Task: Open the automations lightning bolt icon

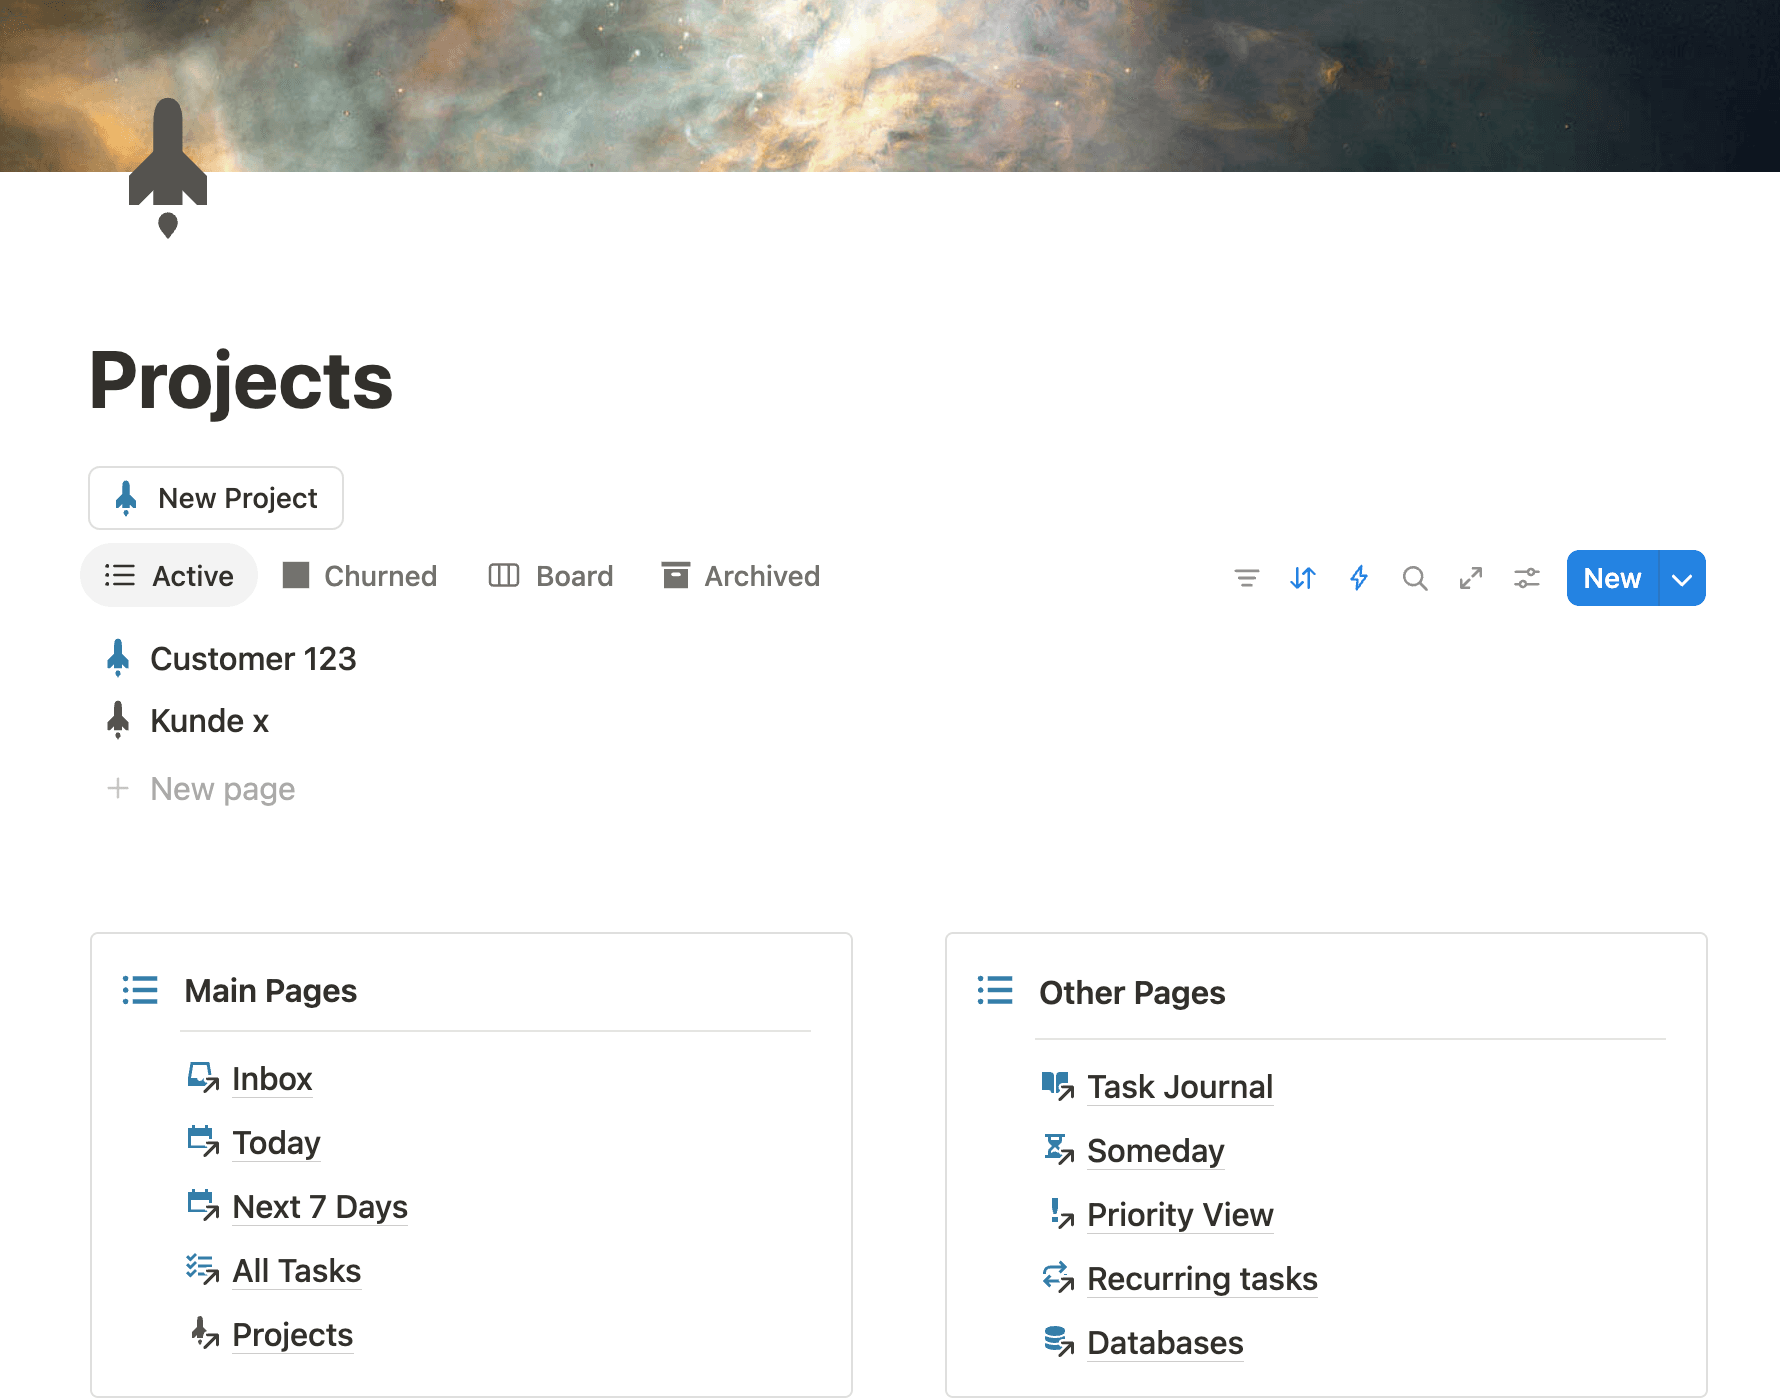Action: pyautogui.click(x=1358, y=577)
